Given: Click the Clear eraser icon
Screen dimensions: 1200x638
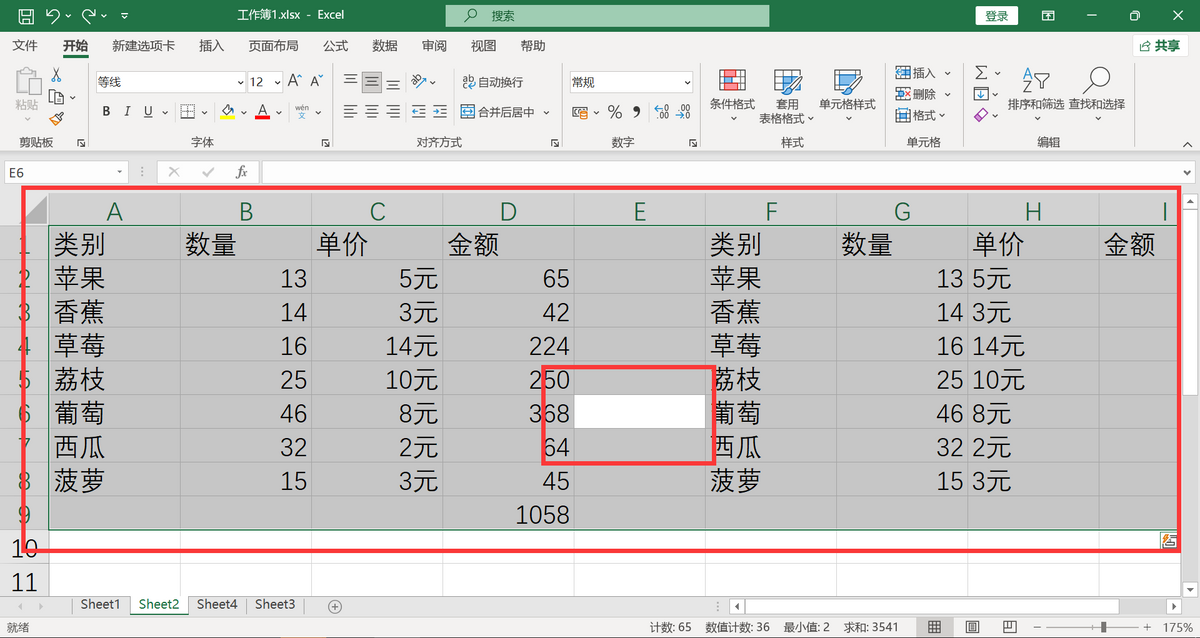Looking at the screenshot, I should point(981,116).
